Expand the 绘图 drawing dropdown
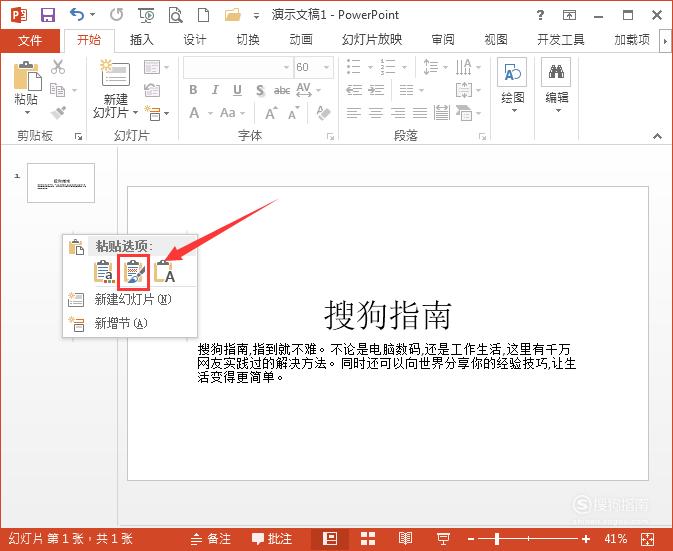 [x=513, y=111]
